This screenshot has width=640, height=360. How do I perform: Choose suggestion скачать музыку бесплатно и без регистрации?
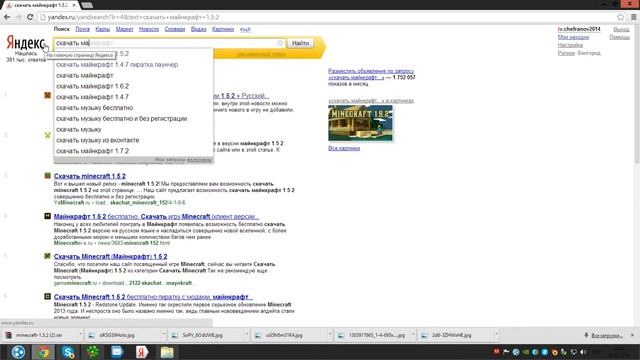(x=133, y=118)
